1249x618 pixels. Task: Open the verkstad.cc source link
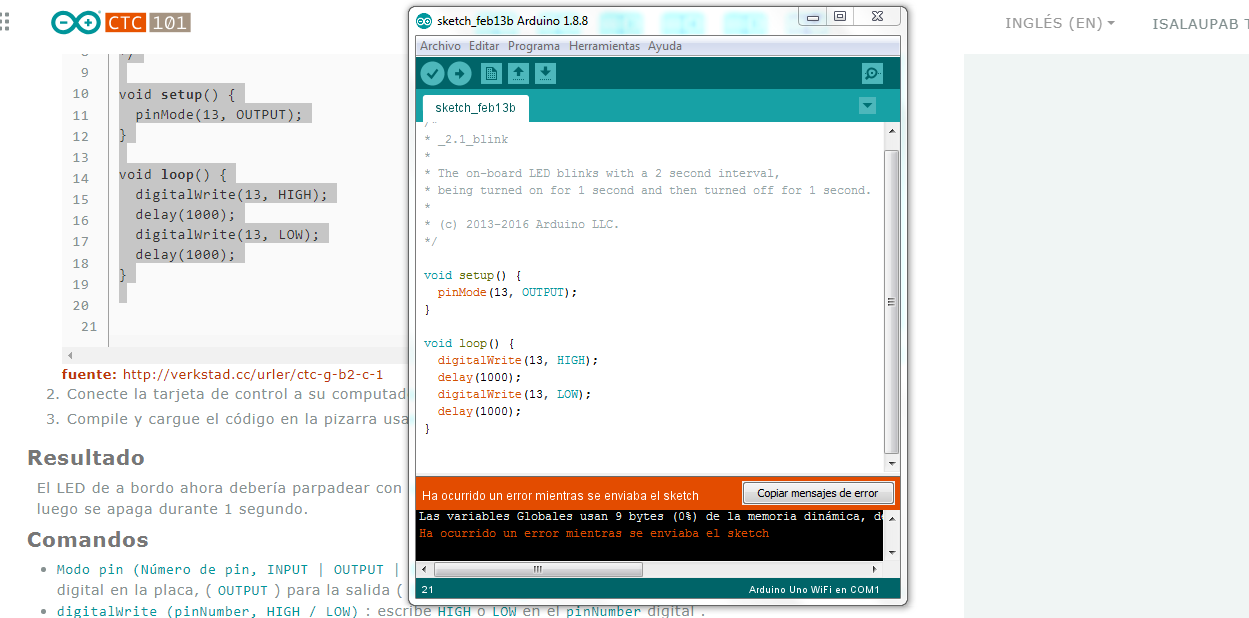(x=253, y=375)
